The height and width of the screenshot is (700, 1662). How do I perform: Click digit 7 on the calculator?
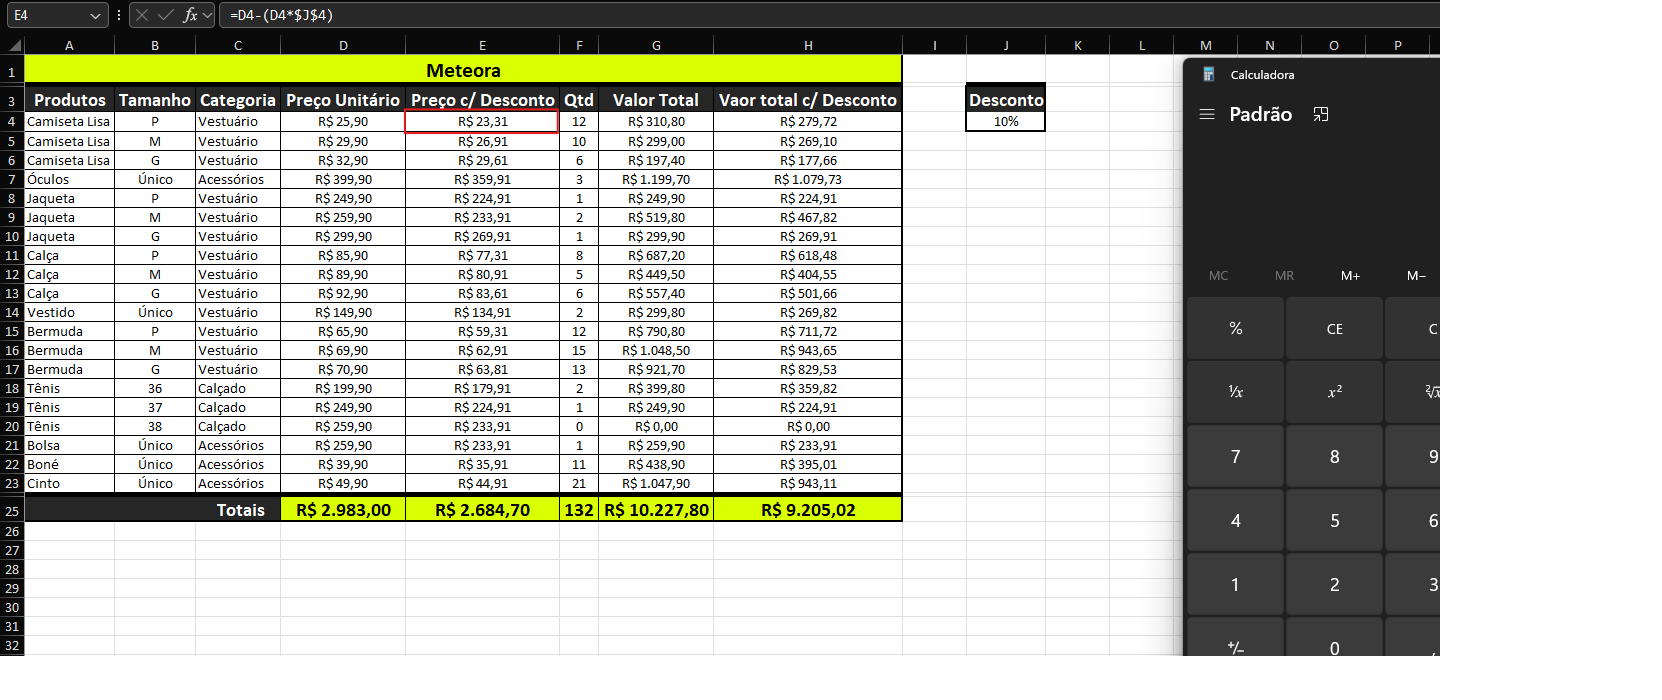(x=1236, y=456)
